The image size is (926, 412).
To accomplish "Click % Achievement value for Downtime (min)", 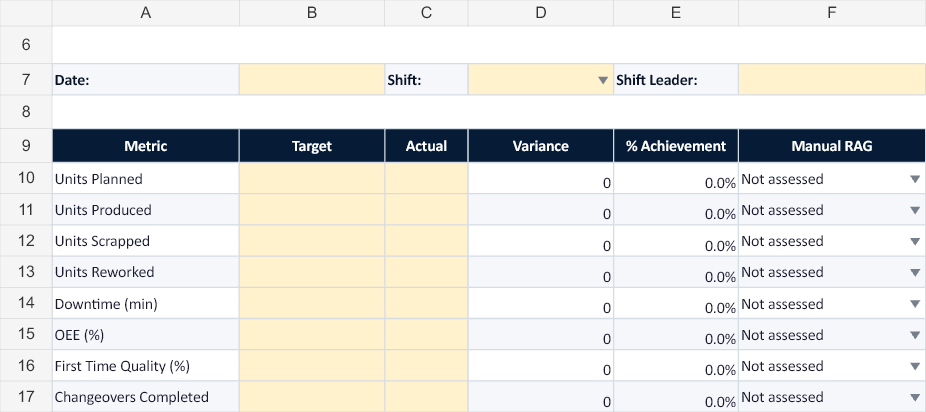I will [676, 303].
